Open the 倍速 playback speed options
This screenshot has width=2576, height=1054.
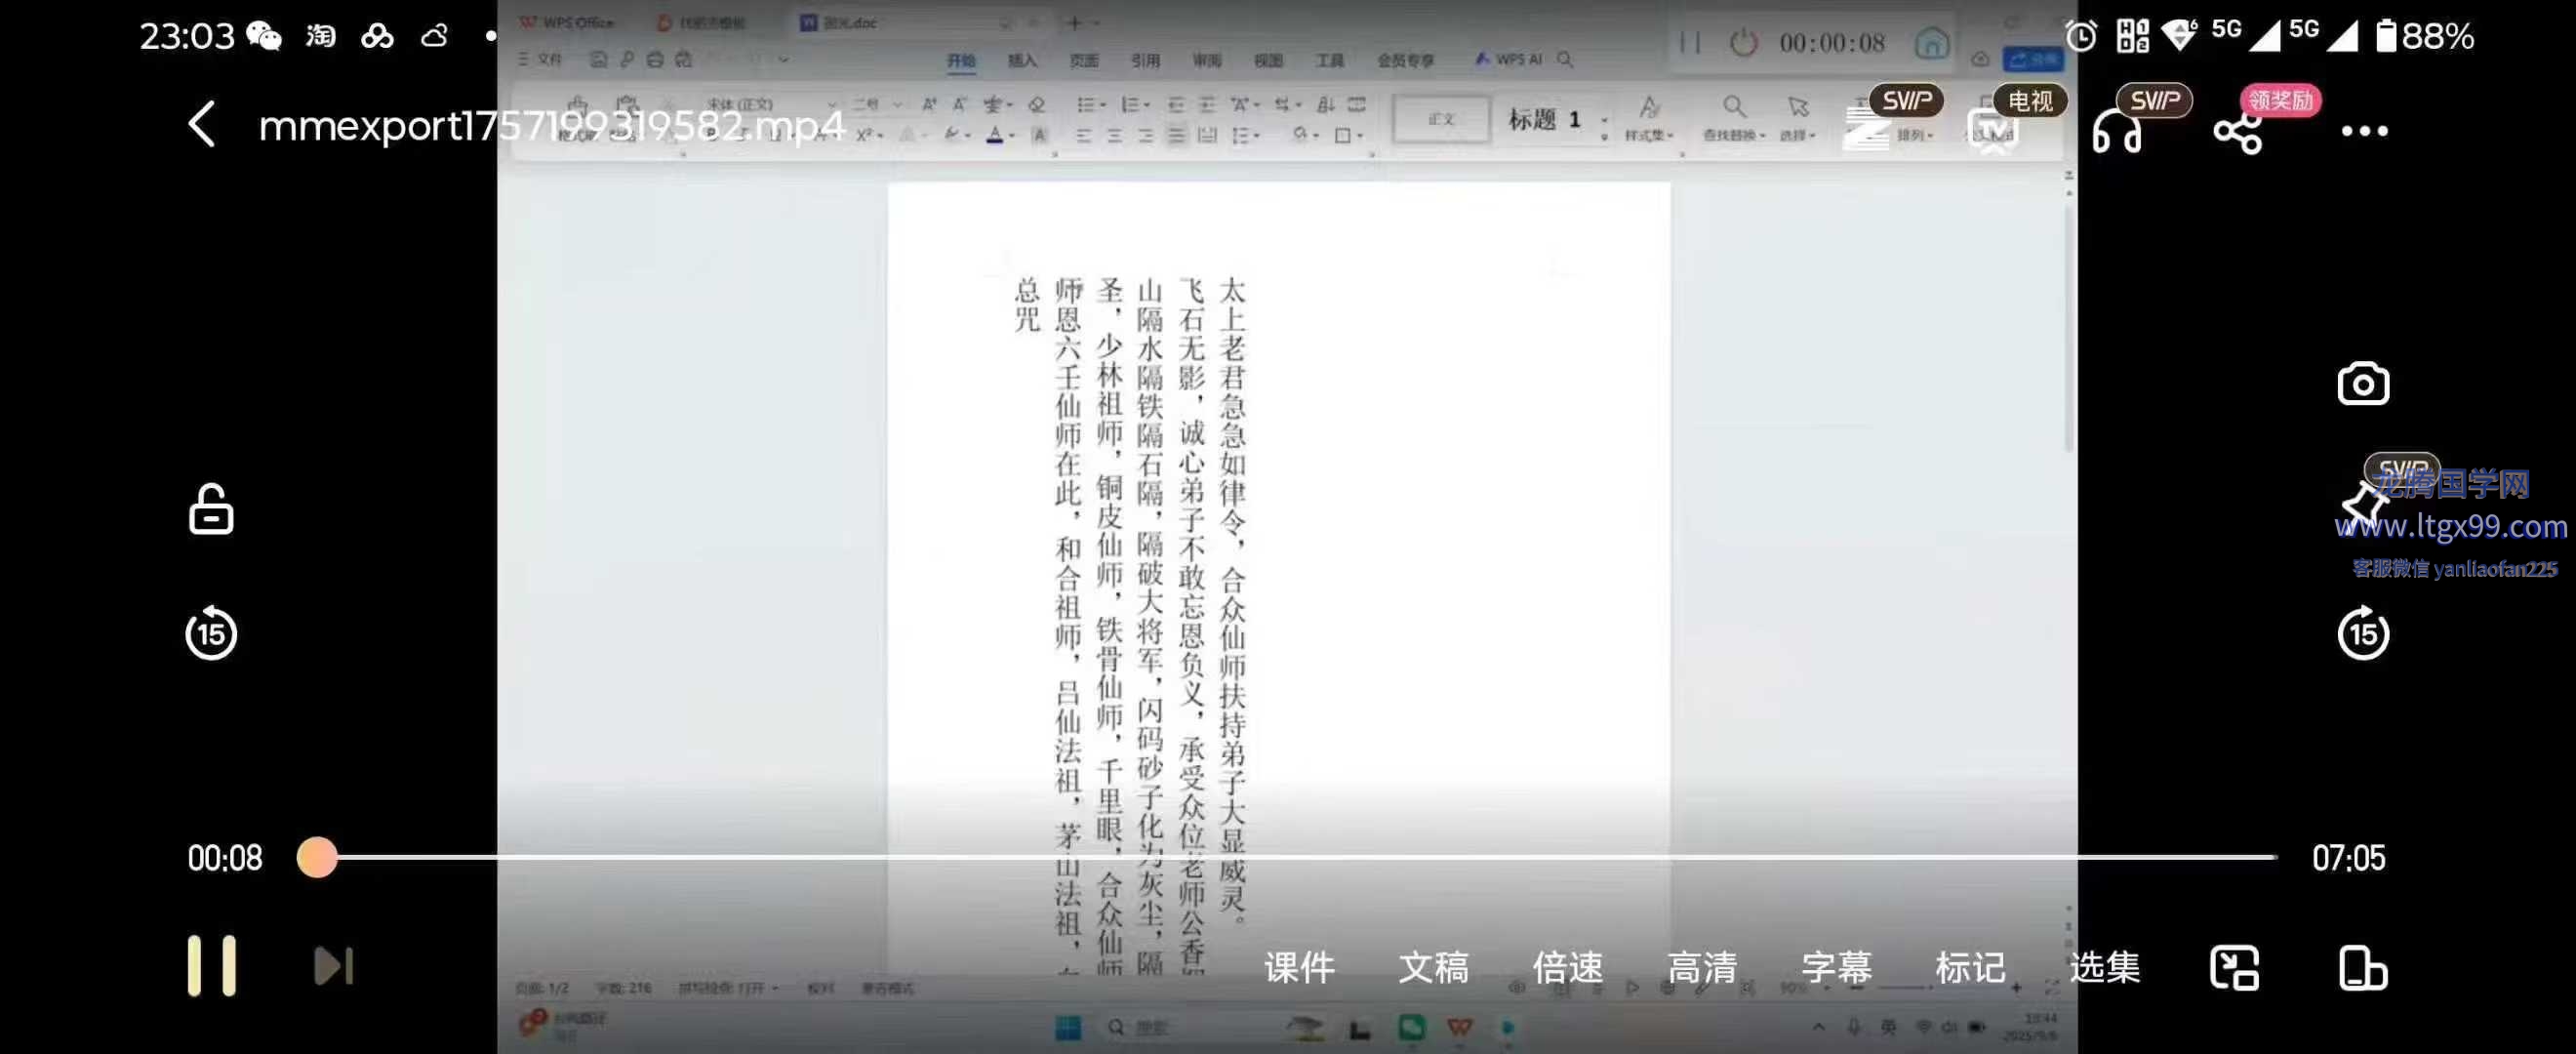(x=1567, y=967)
